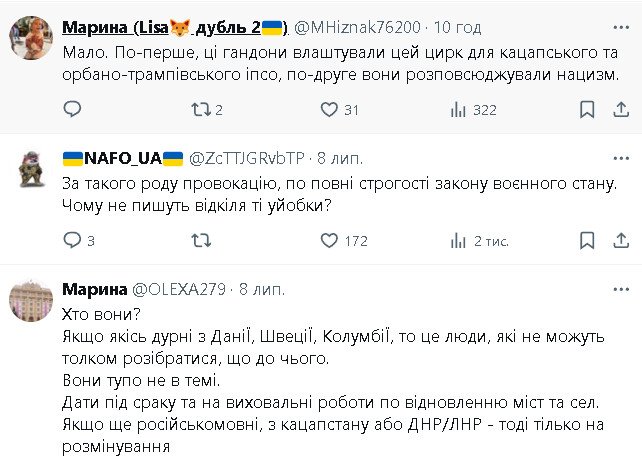Retweet the NAFO_UA post

tap(200, 240)
